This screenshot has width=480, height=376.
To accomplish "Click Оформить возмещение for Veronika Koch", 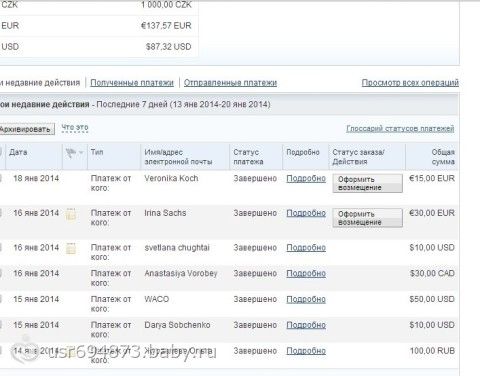I will click(x=367, y=183).
